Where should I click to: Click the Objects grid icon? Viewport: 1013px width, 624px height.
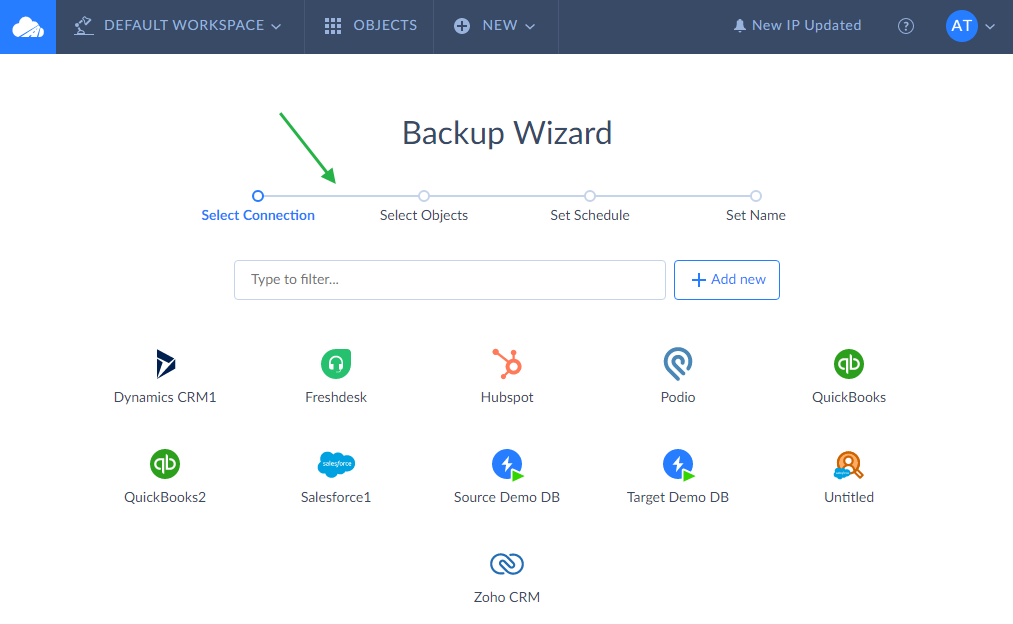tap(333, 26)
